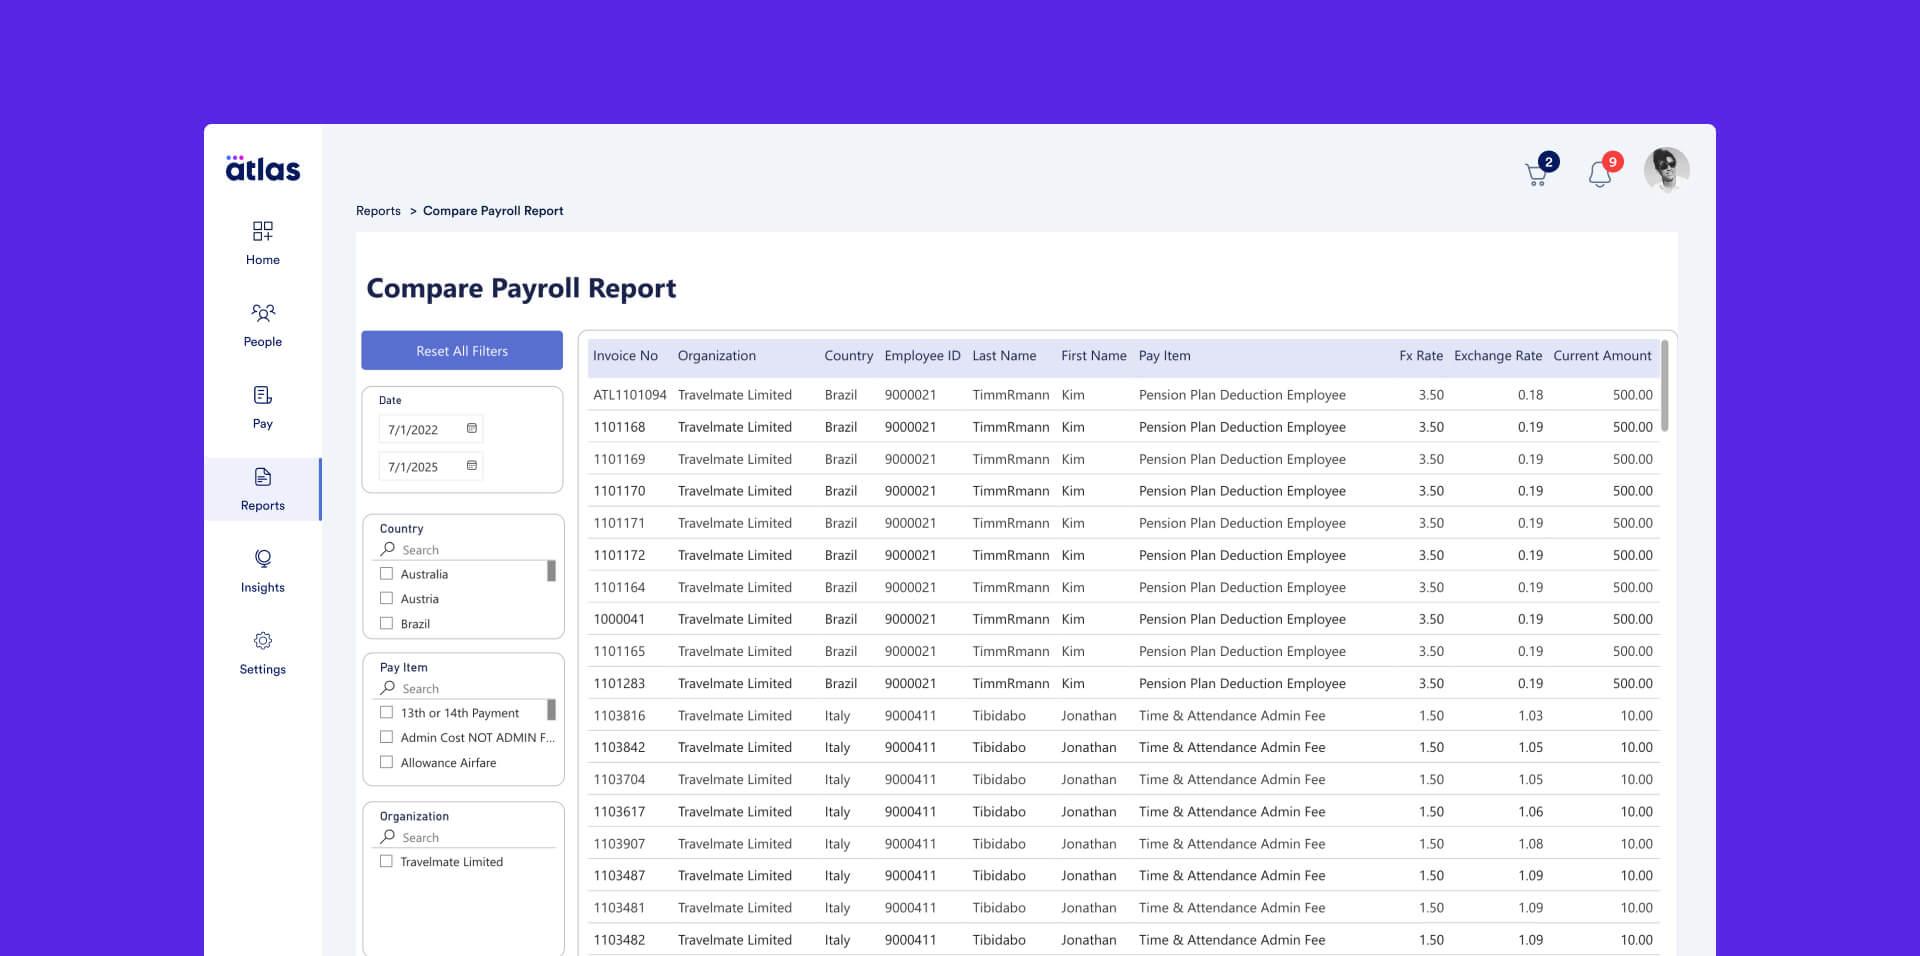Click the Organization filter search magnifier icon
The height and width of the screenshot is (956, 1920).
pos(388,837)
